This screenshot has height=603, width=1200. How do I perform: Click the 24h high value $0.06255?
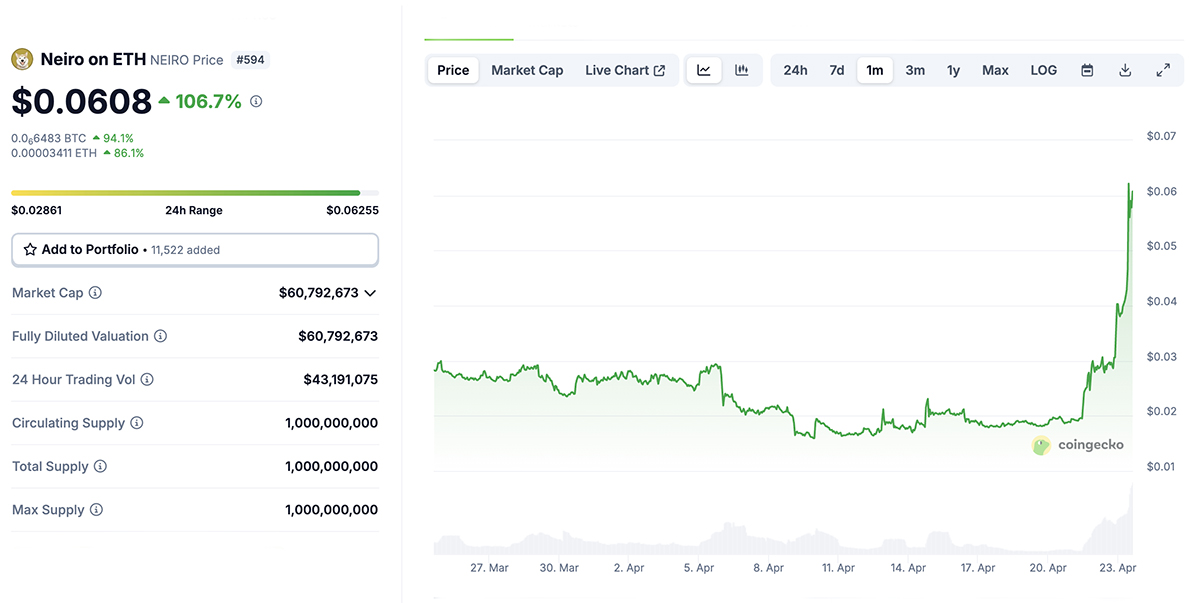tap(352, 210)
